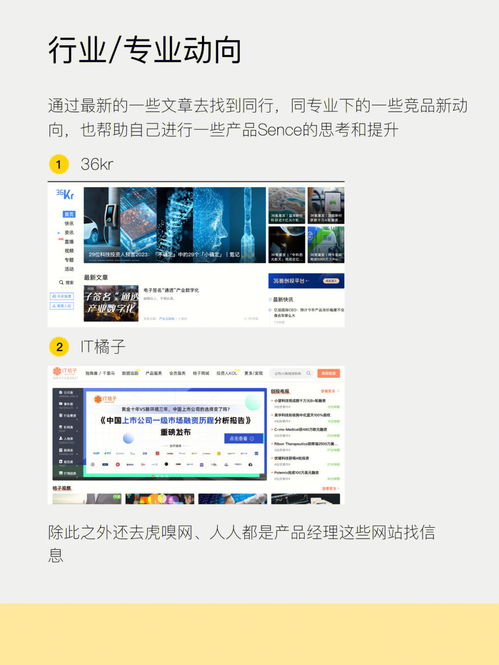The height and width of the screenshot is (665, 499).
Task: Click the IT橘子 section label text
Action: point(103,347)
